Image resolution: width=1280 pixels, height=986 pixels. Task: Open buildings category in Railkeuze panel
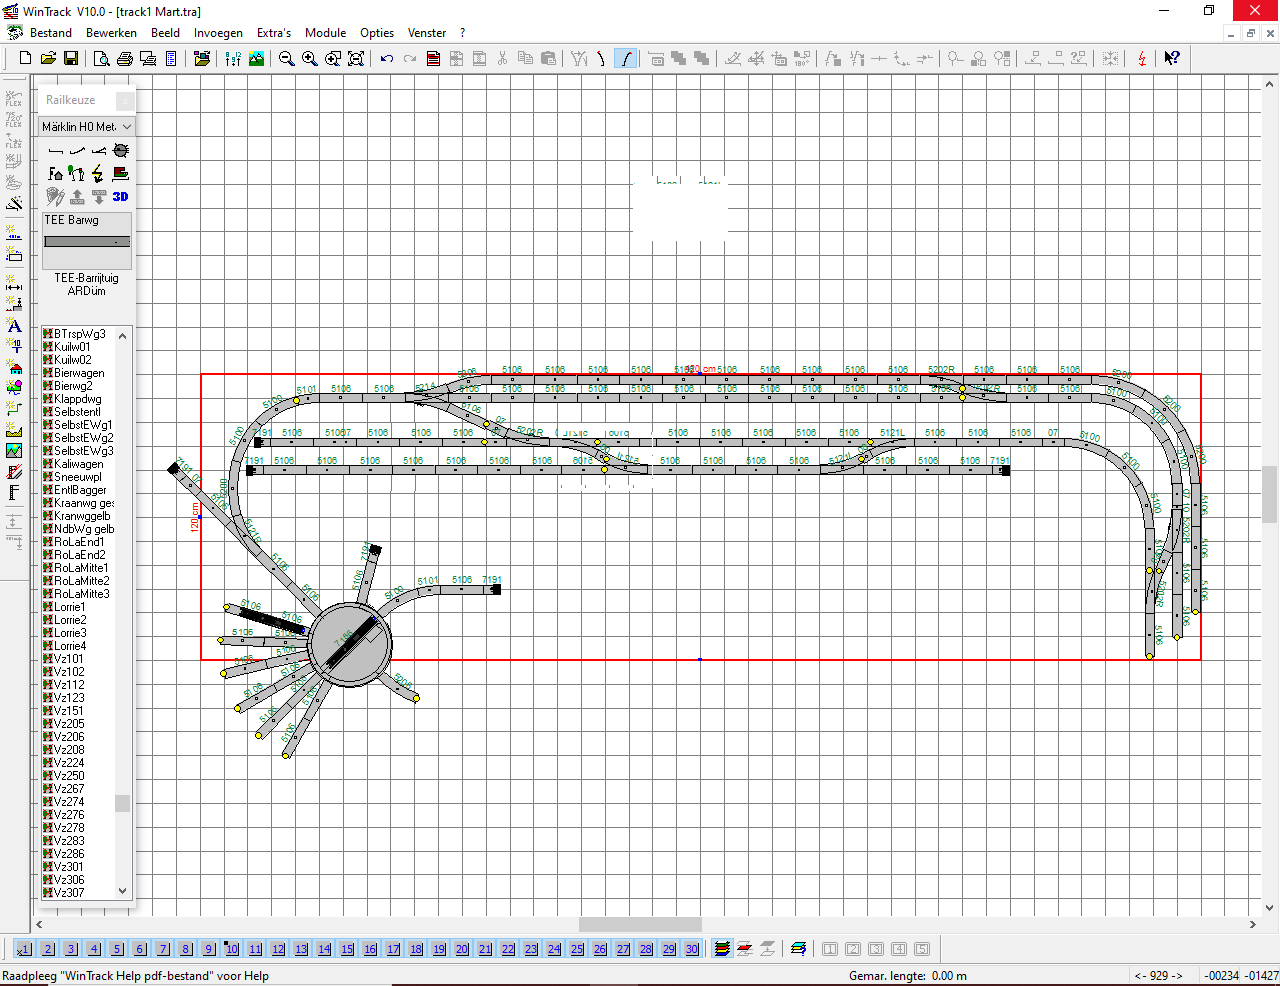[x=56, y=173]
